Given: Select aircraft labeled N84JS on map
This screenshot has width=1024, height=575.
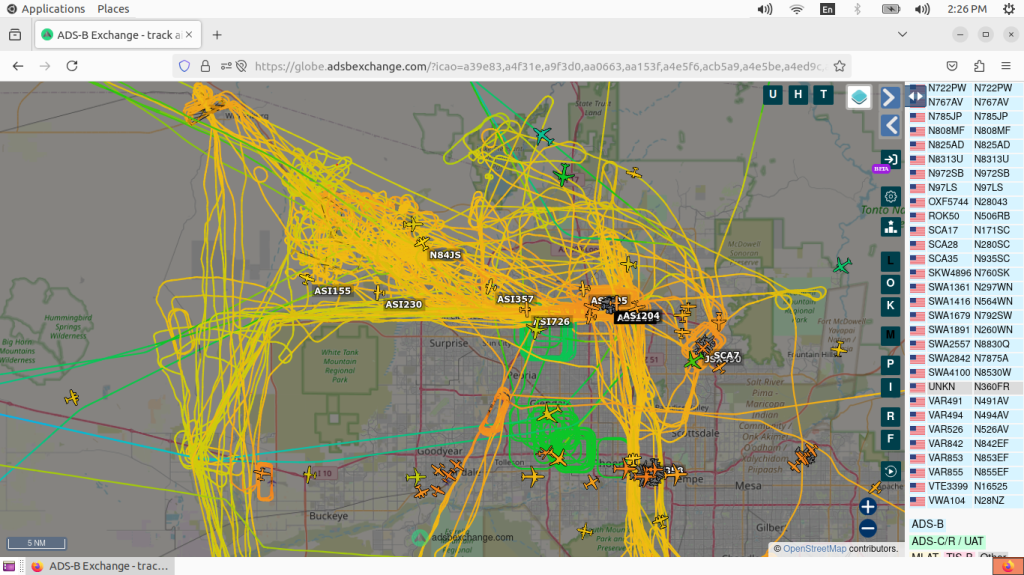Looking at the screenshot, I should click(x=423, y=244).
